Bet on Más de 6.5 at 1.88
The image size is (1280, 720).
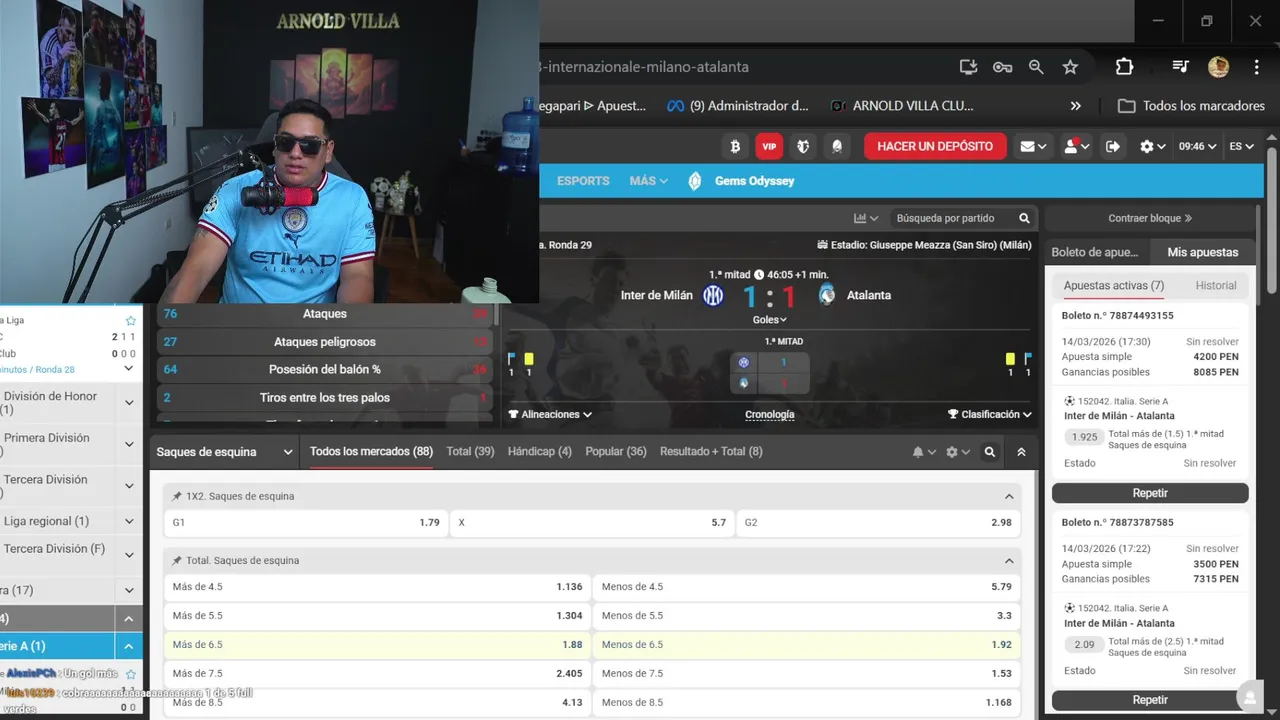tap(376, 645)
